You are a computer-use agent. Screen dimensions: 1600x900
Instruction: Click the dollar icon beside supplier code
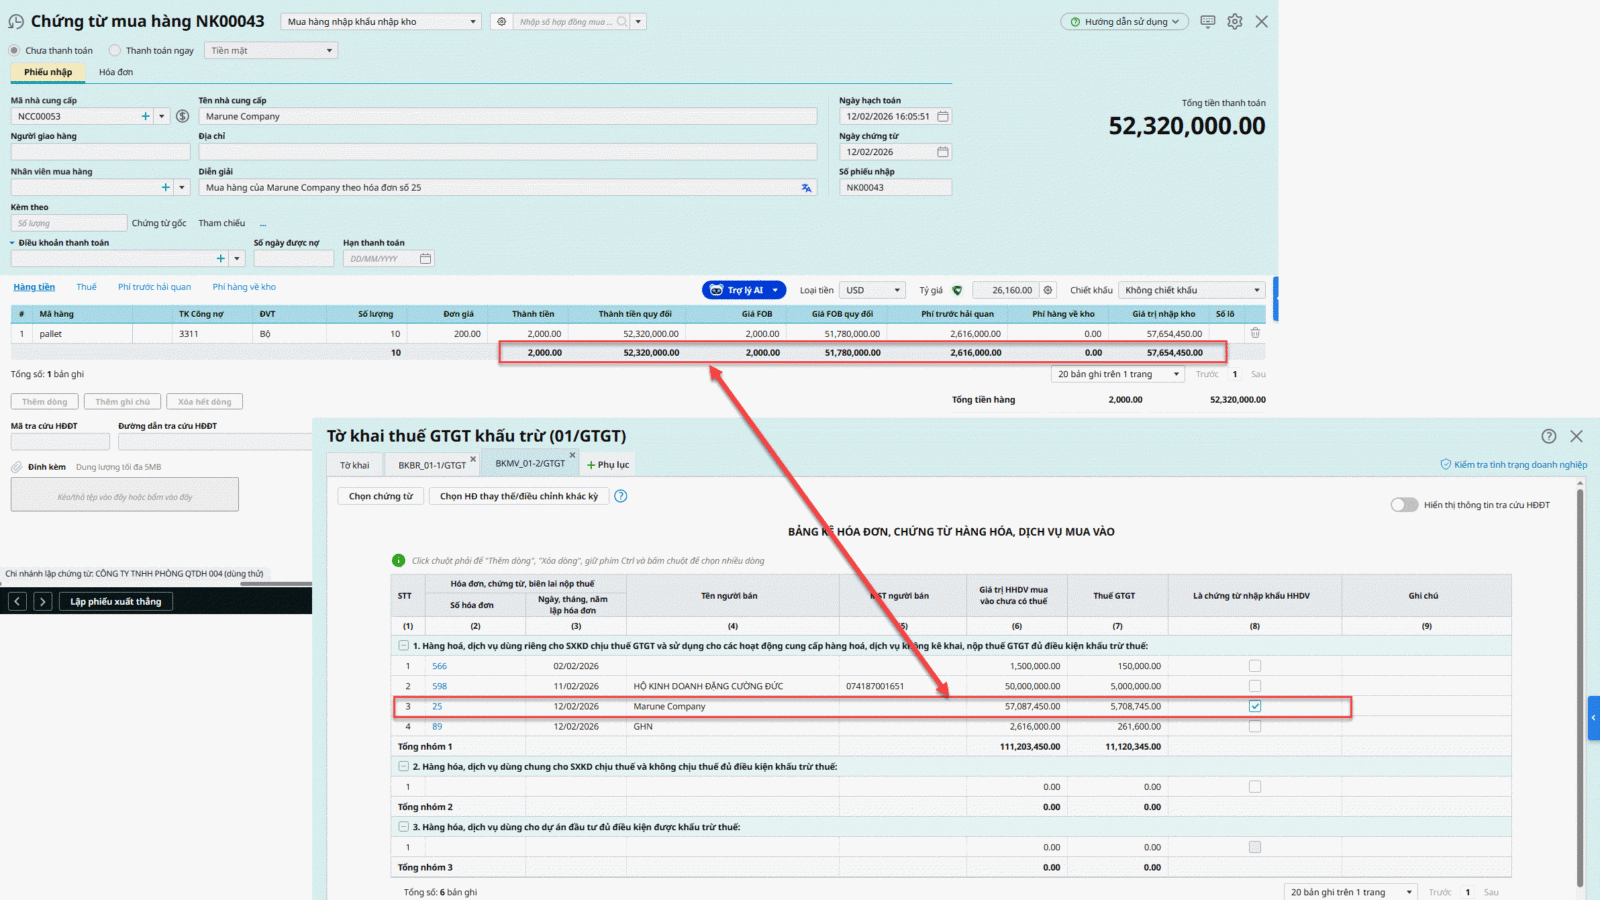(182, 117)
